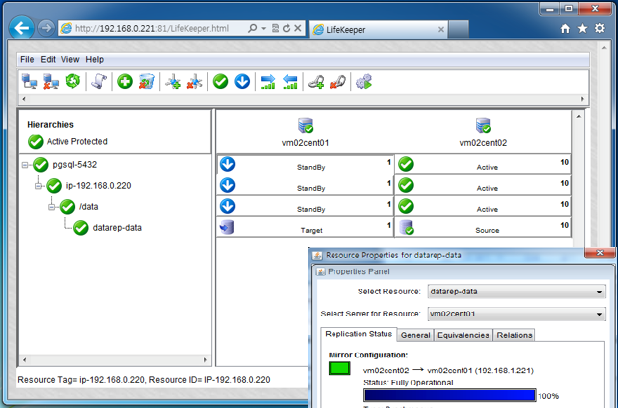Click the Active Protected legend entry
Image resolution: width=618 pixels, height=408 pixels.
pos(68,142)
